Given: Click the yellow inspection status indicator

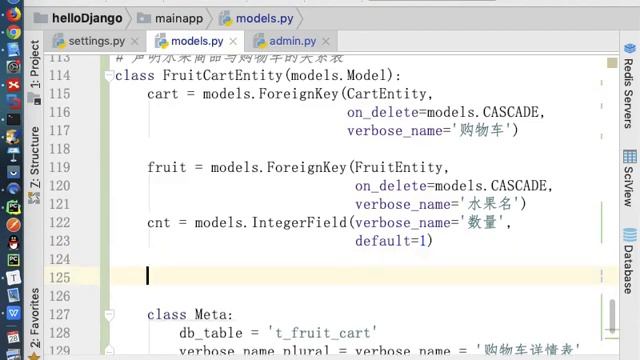Looking at the screenshot, I should tap(612, 63).
